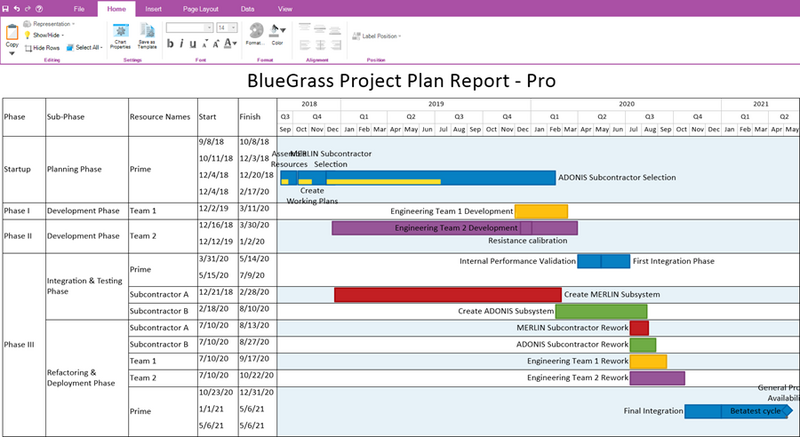Open the Label Position dropdown
This screenshot has width=800, height=437.
377,36
